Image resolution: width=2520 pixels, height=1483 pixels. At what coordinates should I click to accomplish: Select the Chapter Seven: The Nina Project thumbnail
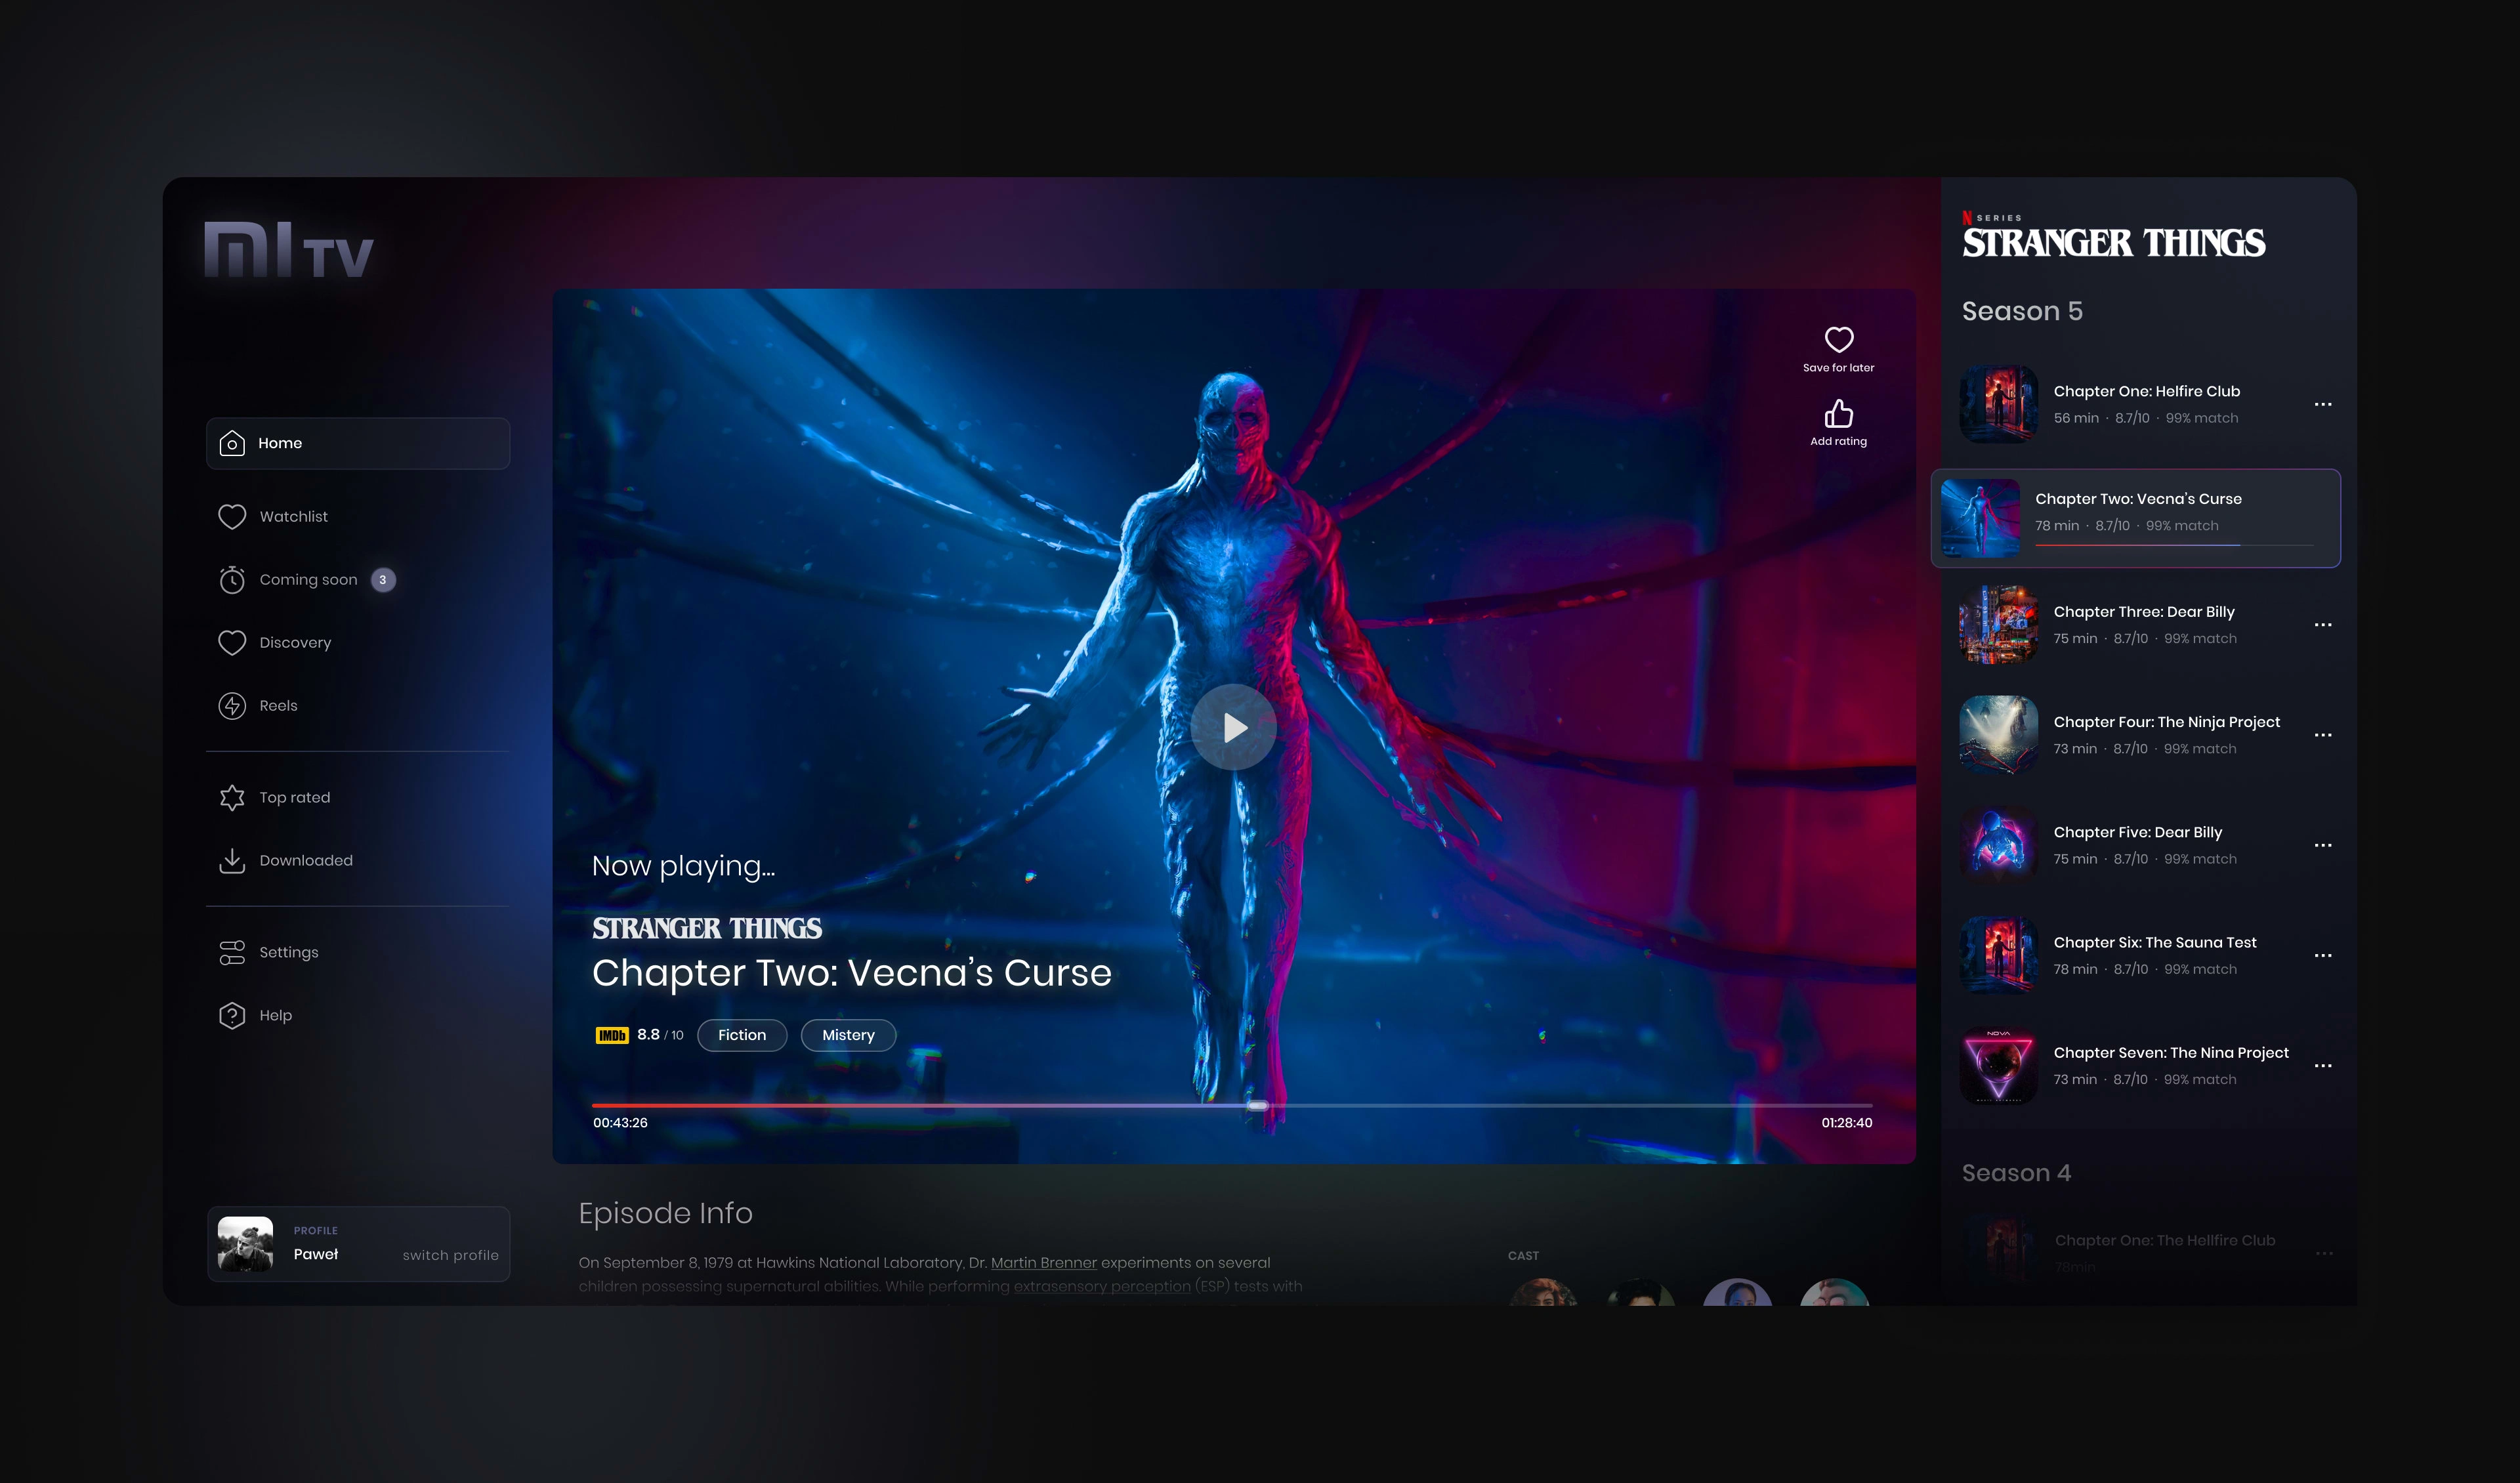1998,1065
